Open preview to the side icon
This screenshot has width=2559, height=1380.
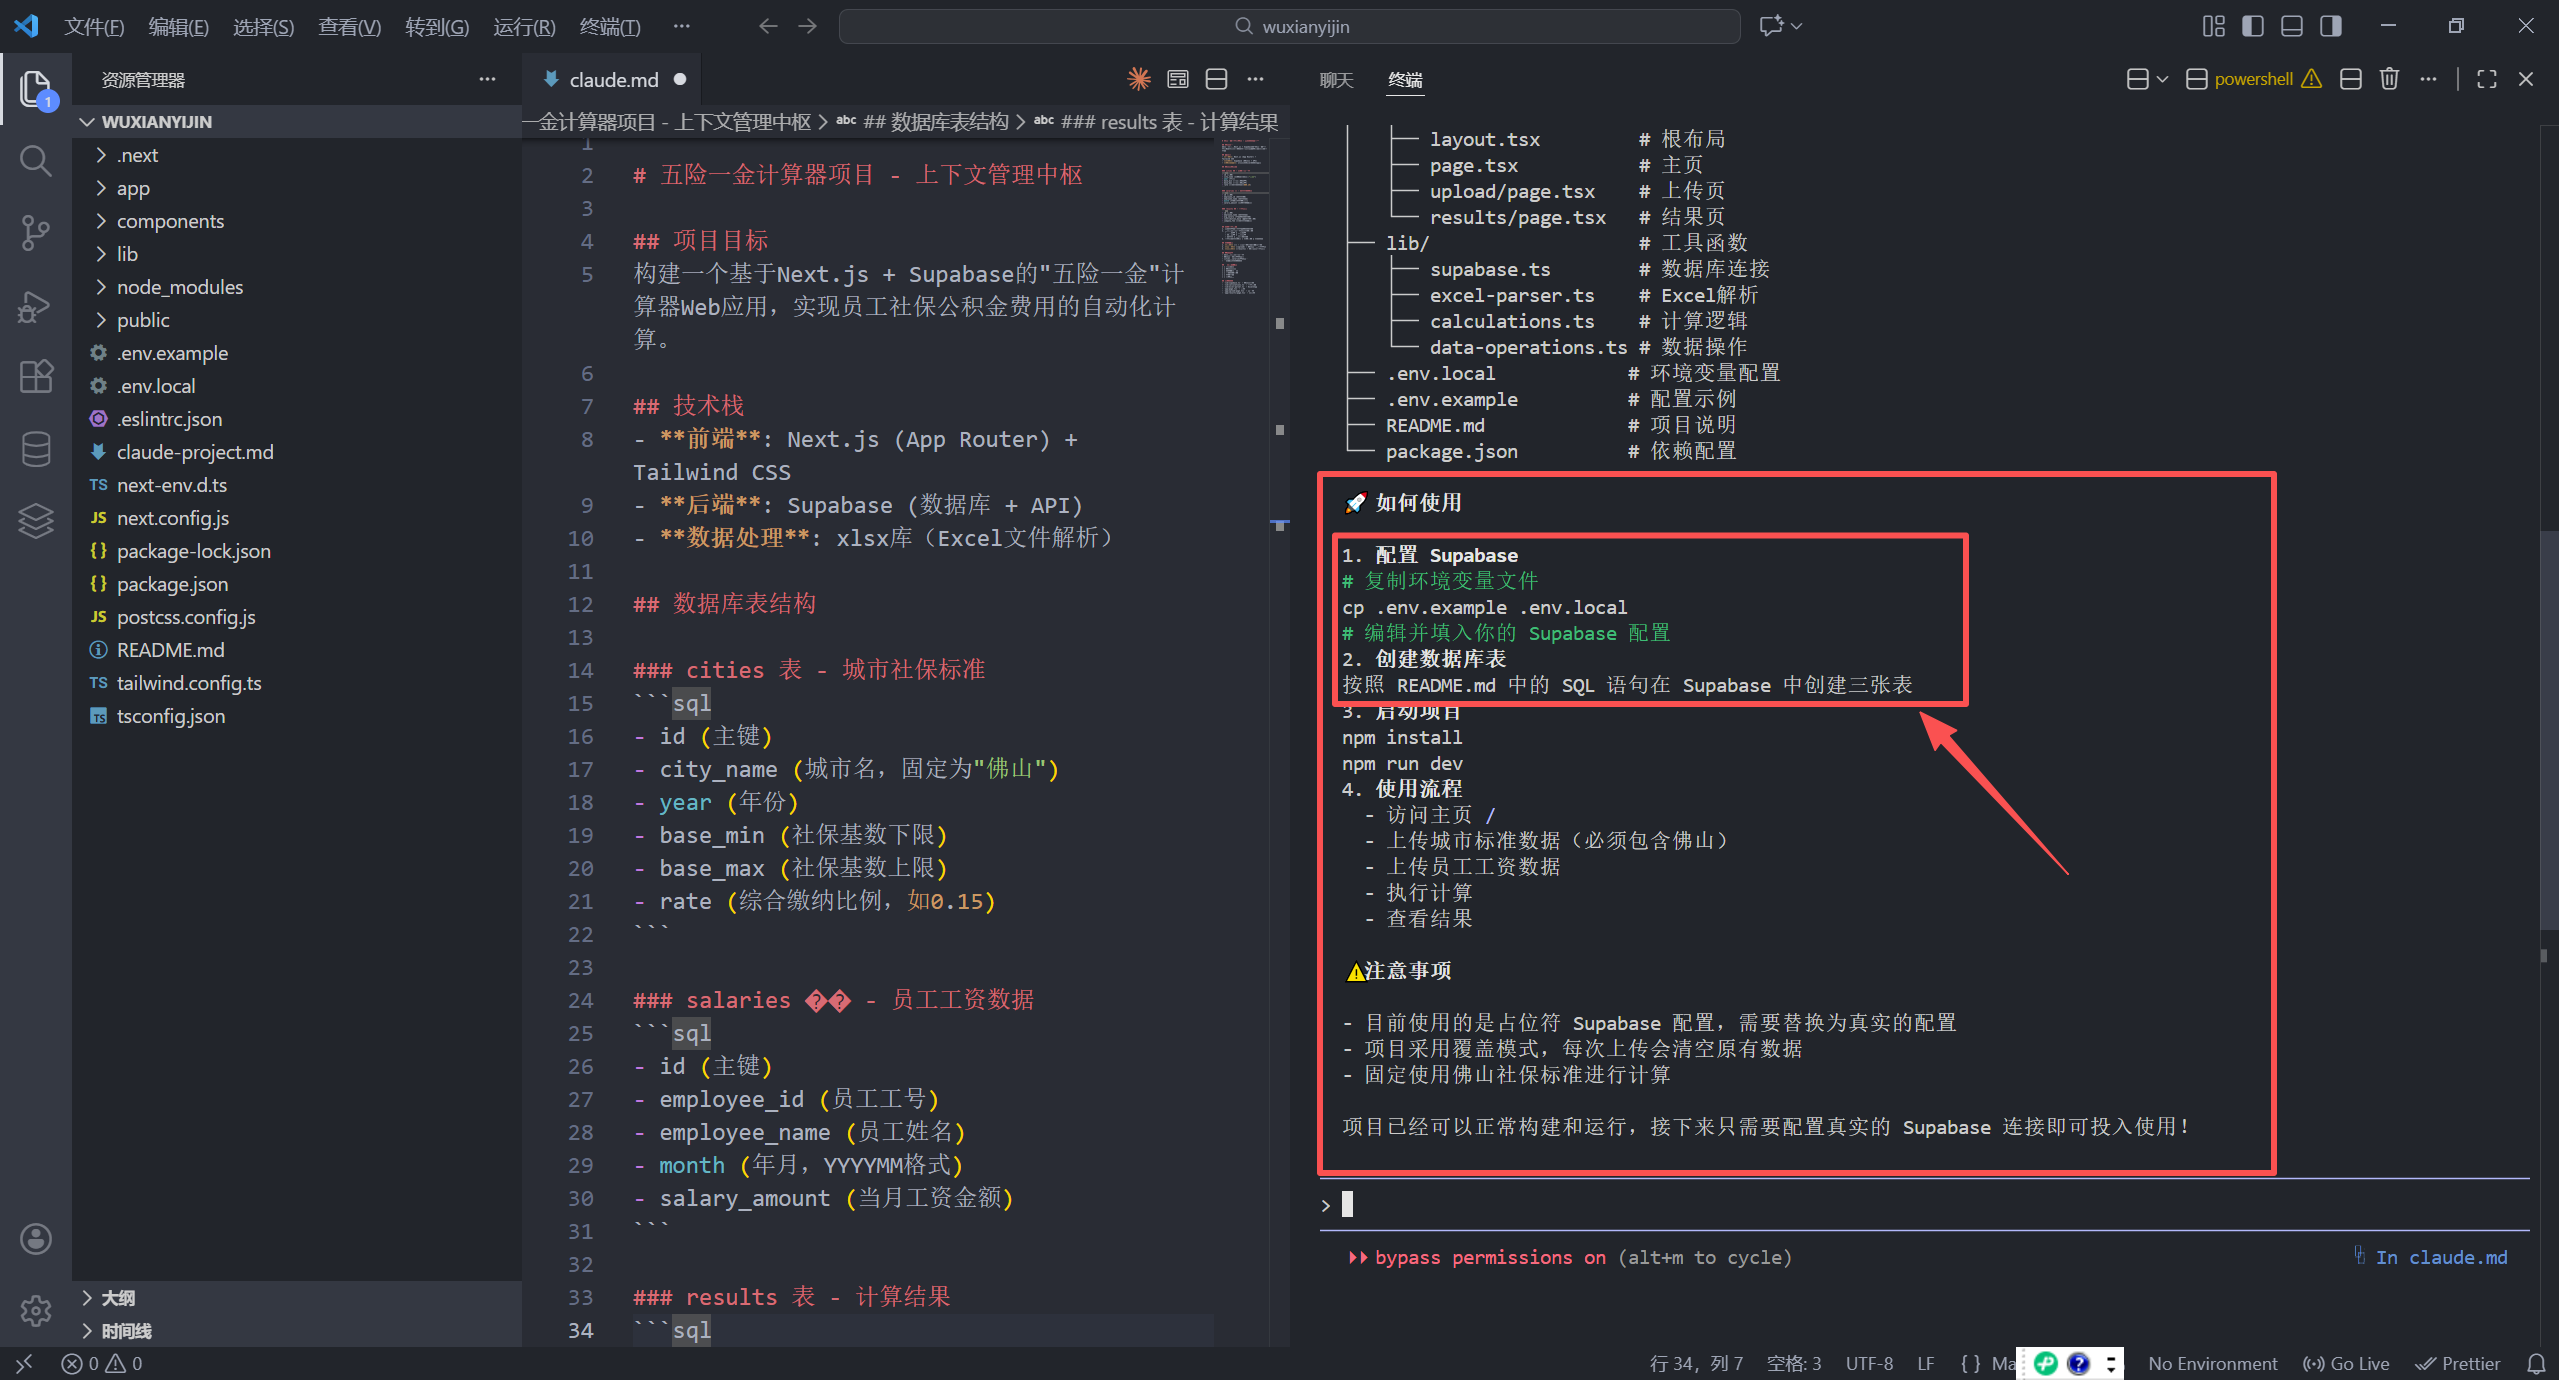tap(1178, 79)
